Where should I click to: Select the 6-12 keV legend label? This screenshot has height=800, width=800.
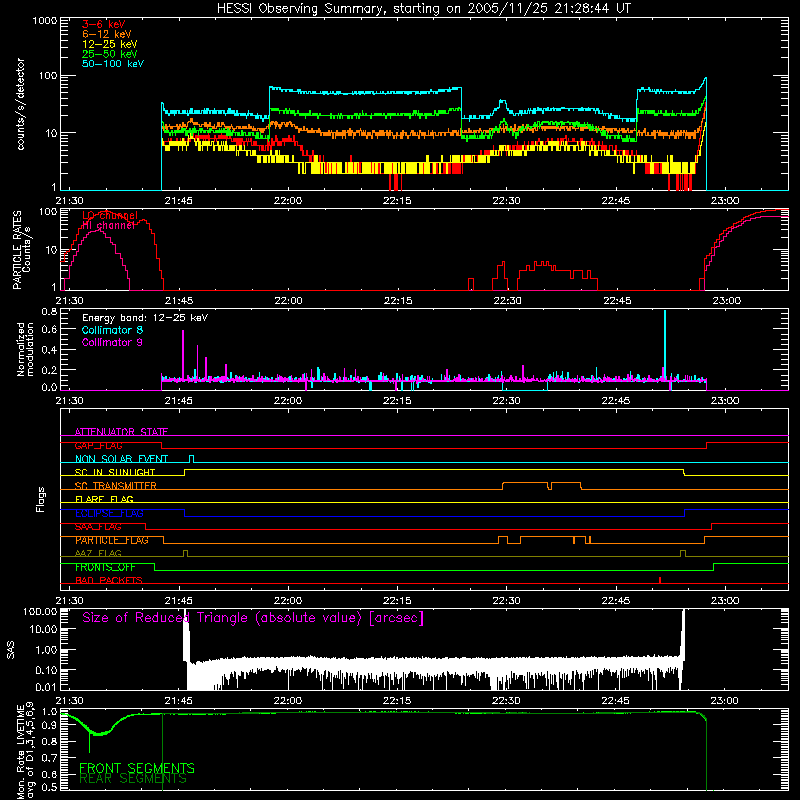tap(107, 34)
